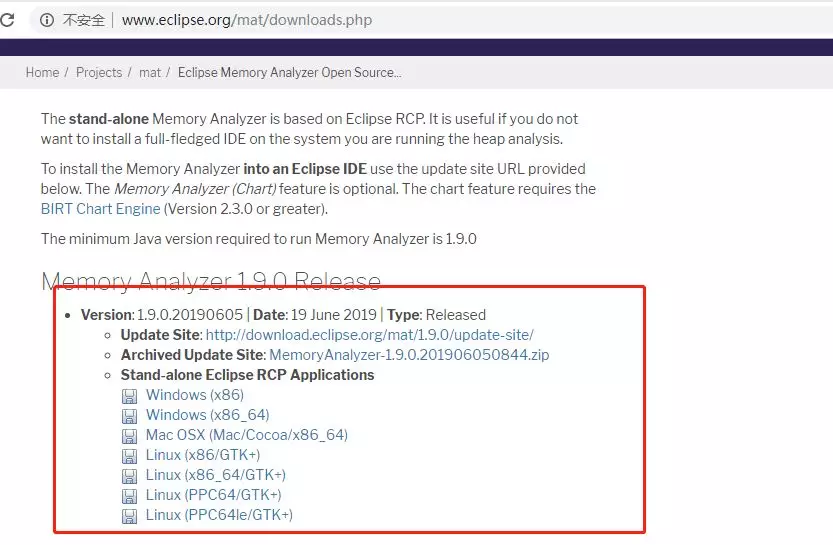Viewport: 833px width, 545px height.
Task: Click the disk icon beside Linux (PPC64/GTK+)
Action: (129, 496)
